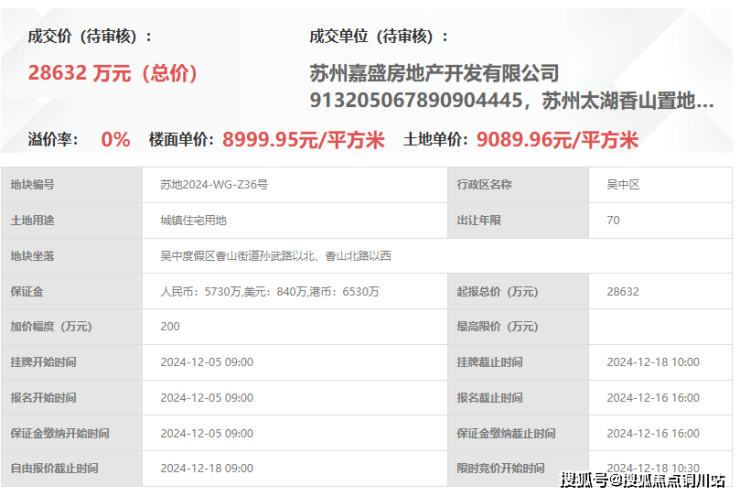Viewport: 740px width, 496px height.
Task: Select the company name 苏州嘉盛房地产开发有限公司
Action: click(x=434, y=73)
